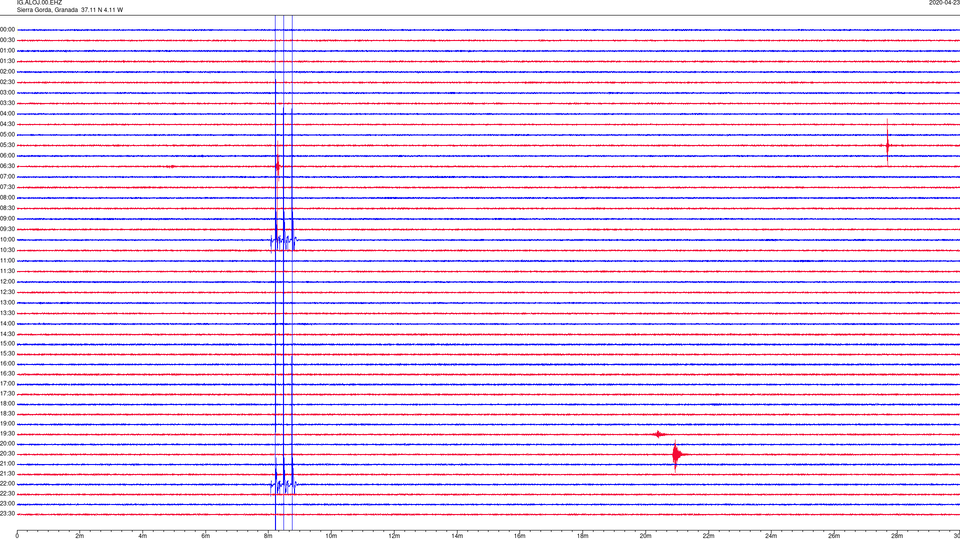
Task: Click the 6m axis tick label
Action: (x=206, y=536)
